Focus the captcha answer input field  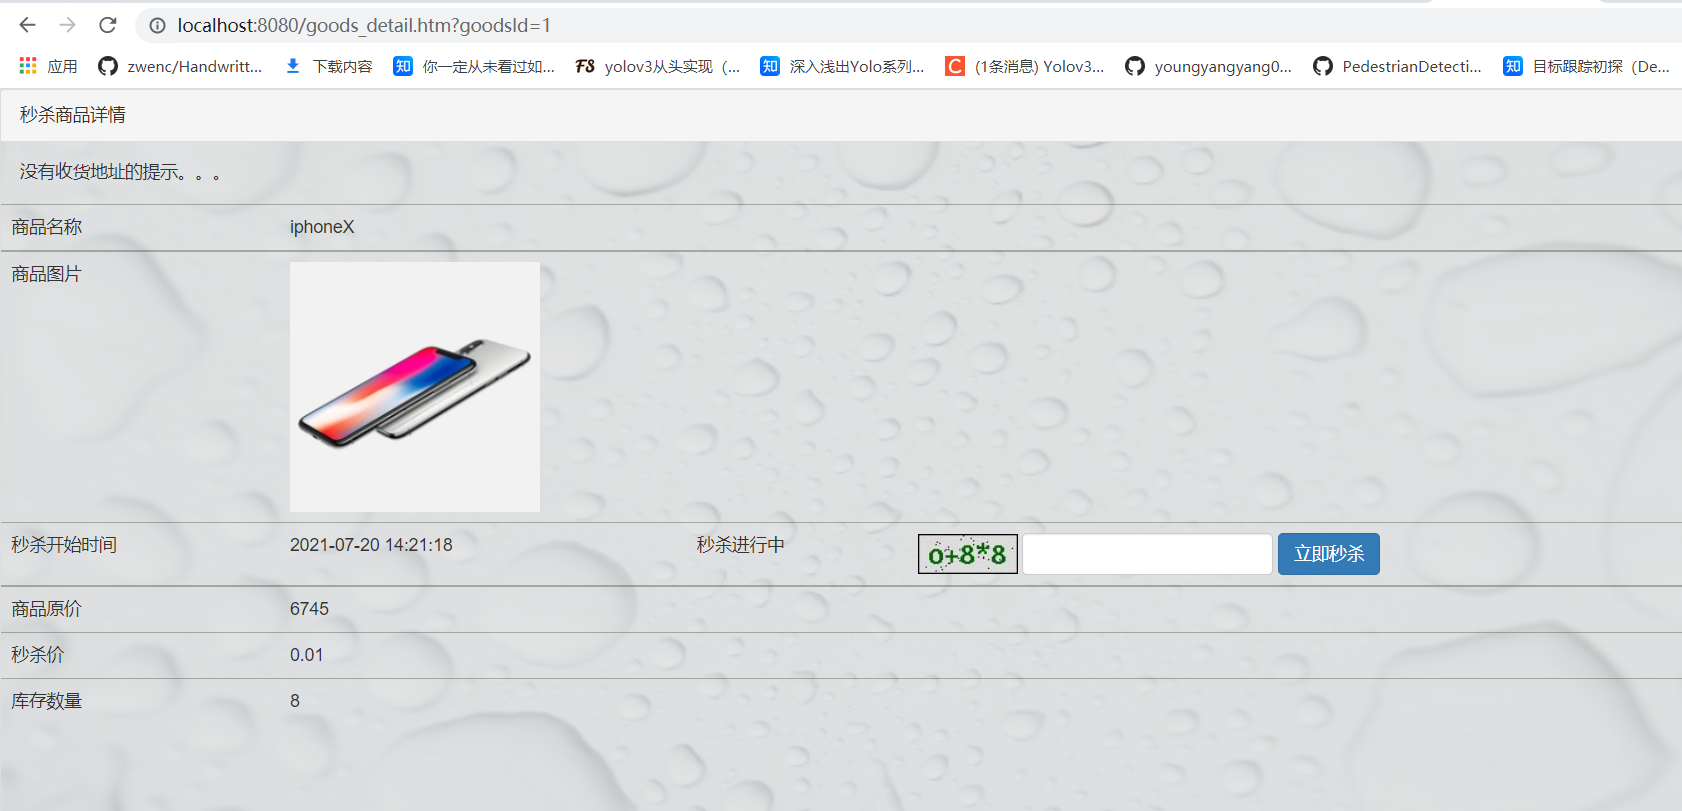1147,554
